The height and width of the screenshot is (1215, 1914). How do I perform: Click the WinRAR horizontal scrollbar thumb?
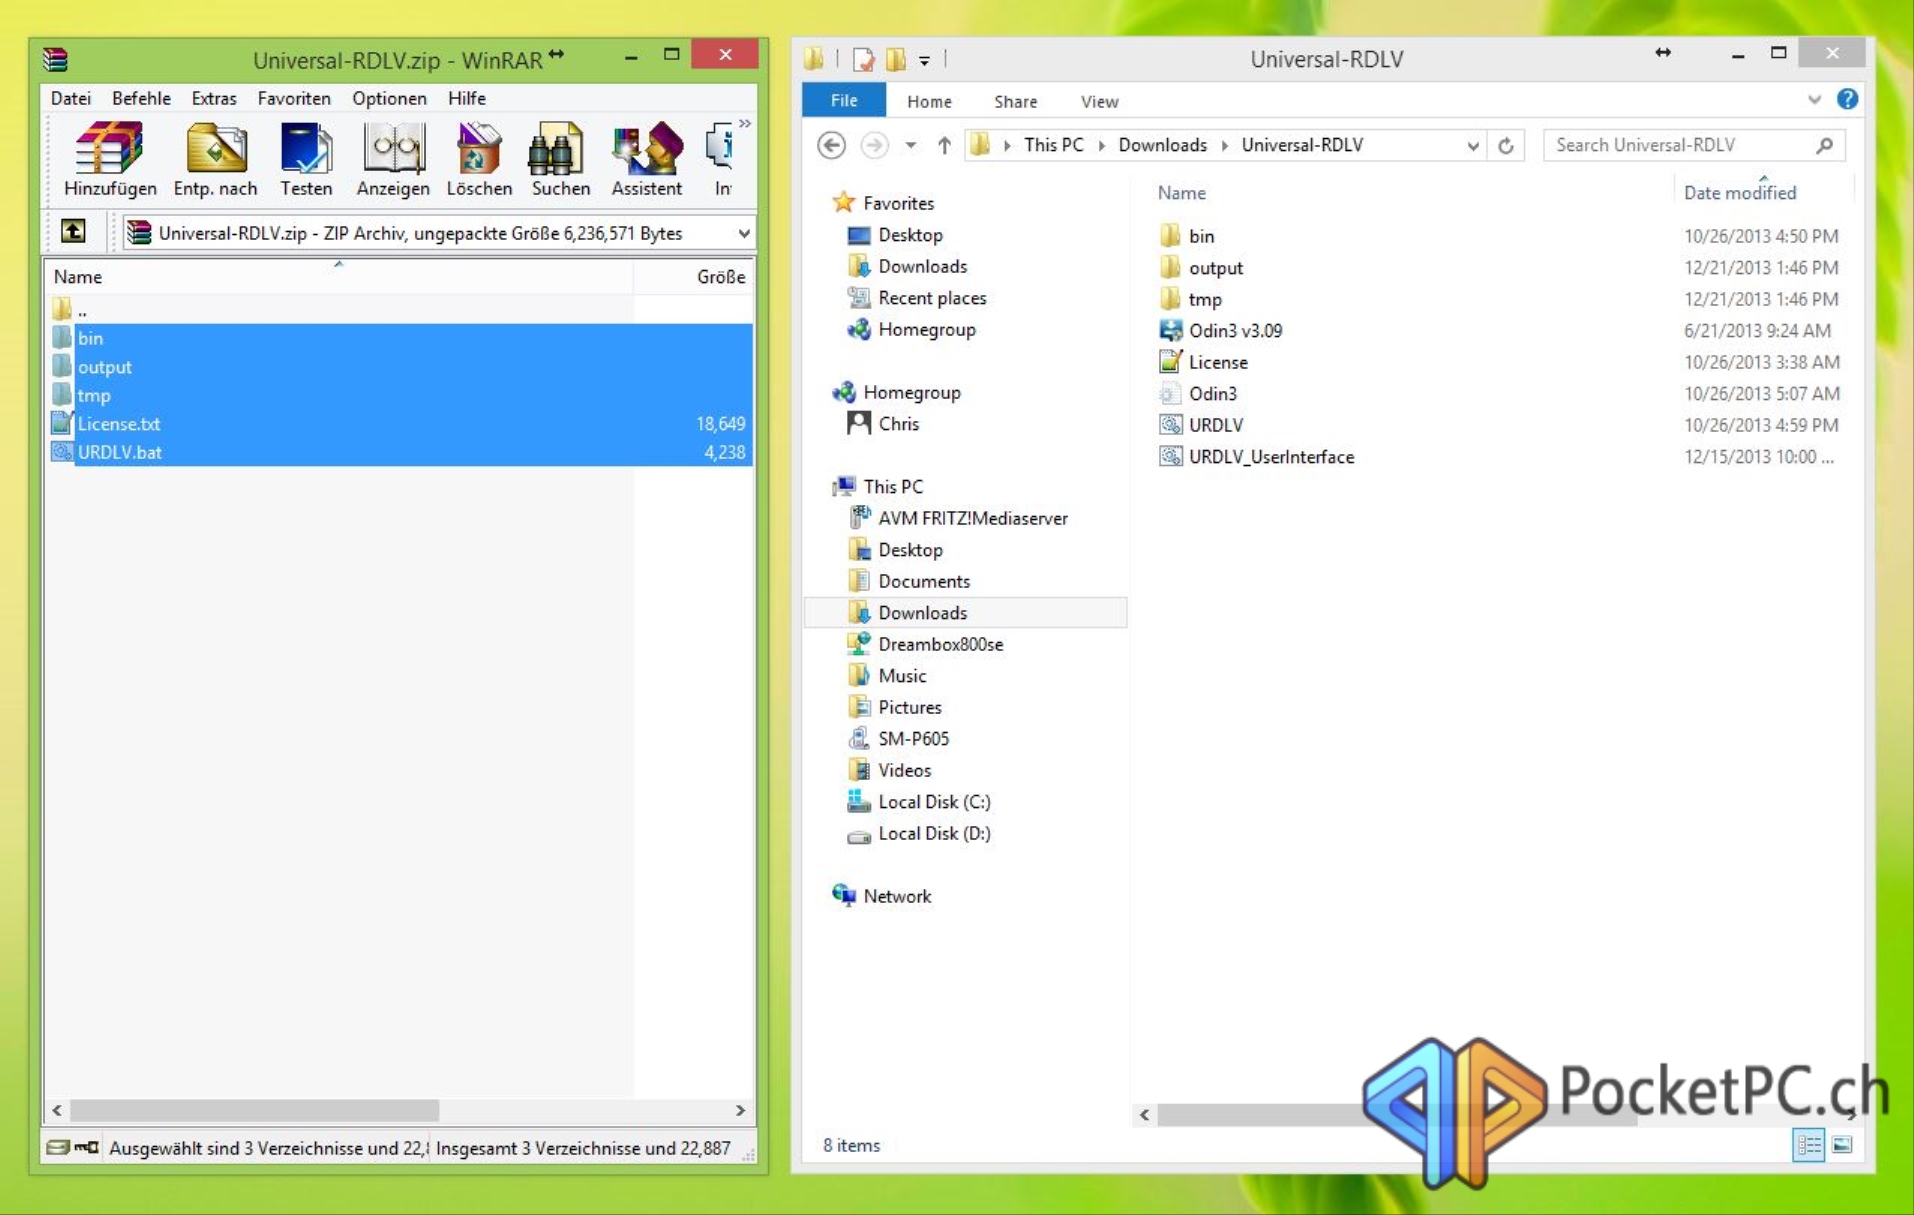click(x=254, y=1110)
